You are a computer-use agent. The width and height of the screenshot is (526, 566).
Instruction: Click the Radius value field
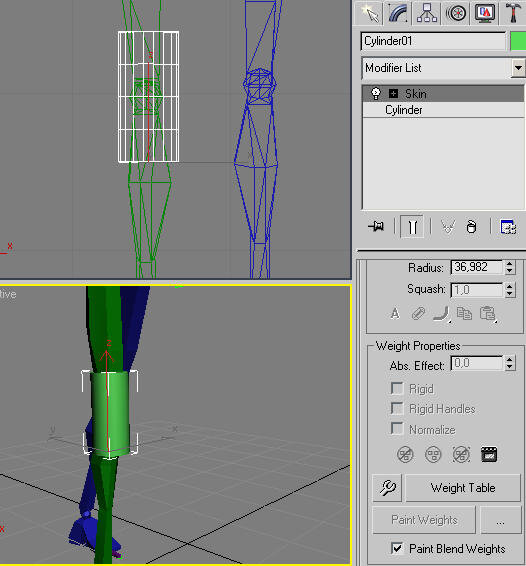477,267
